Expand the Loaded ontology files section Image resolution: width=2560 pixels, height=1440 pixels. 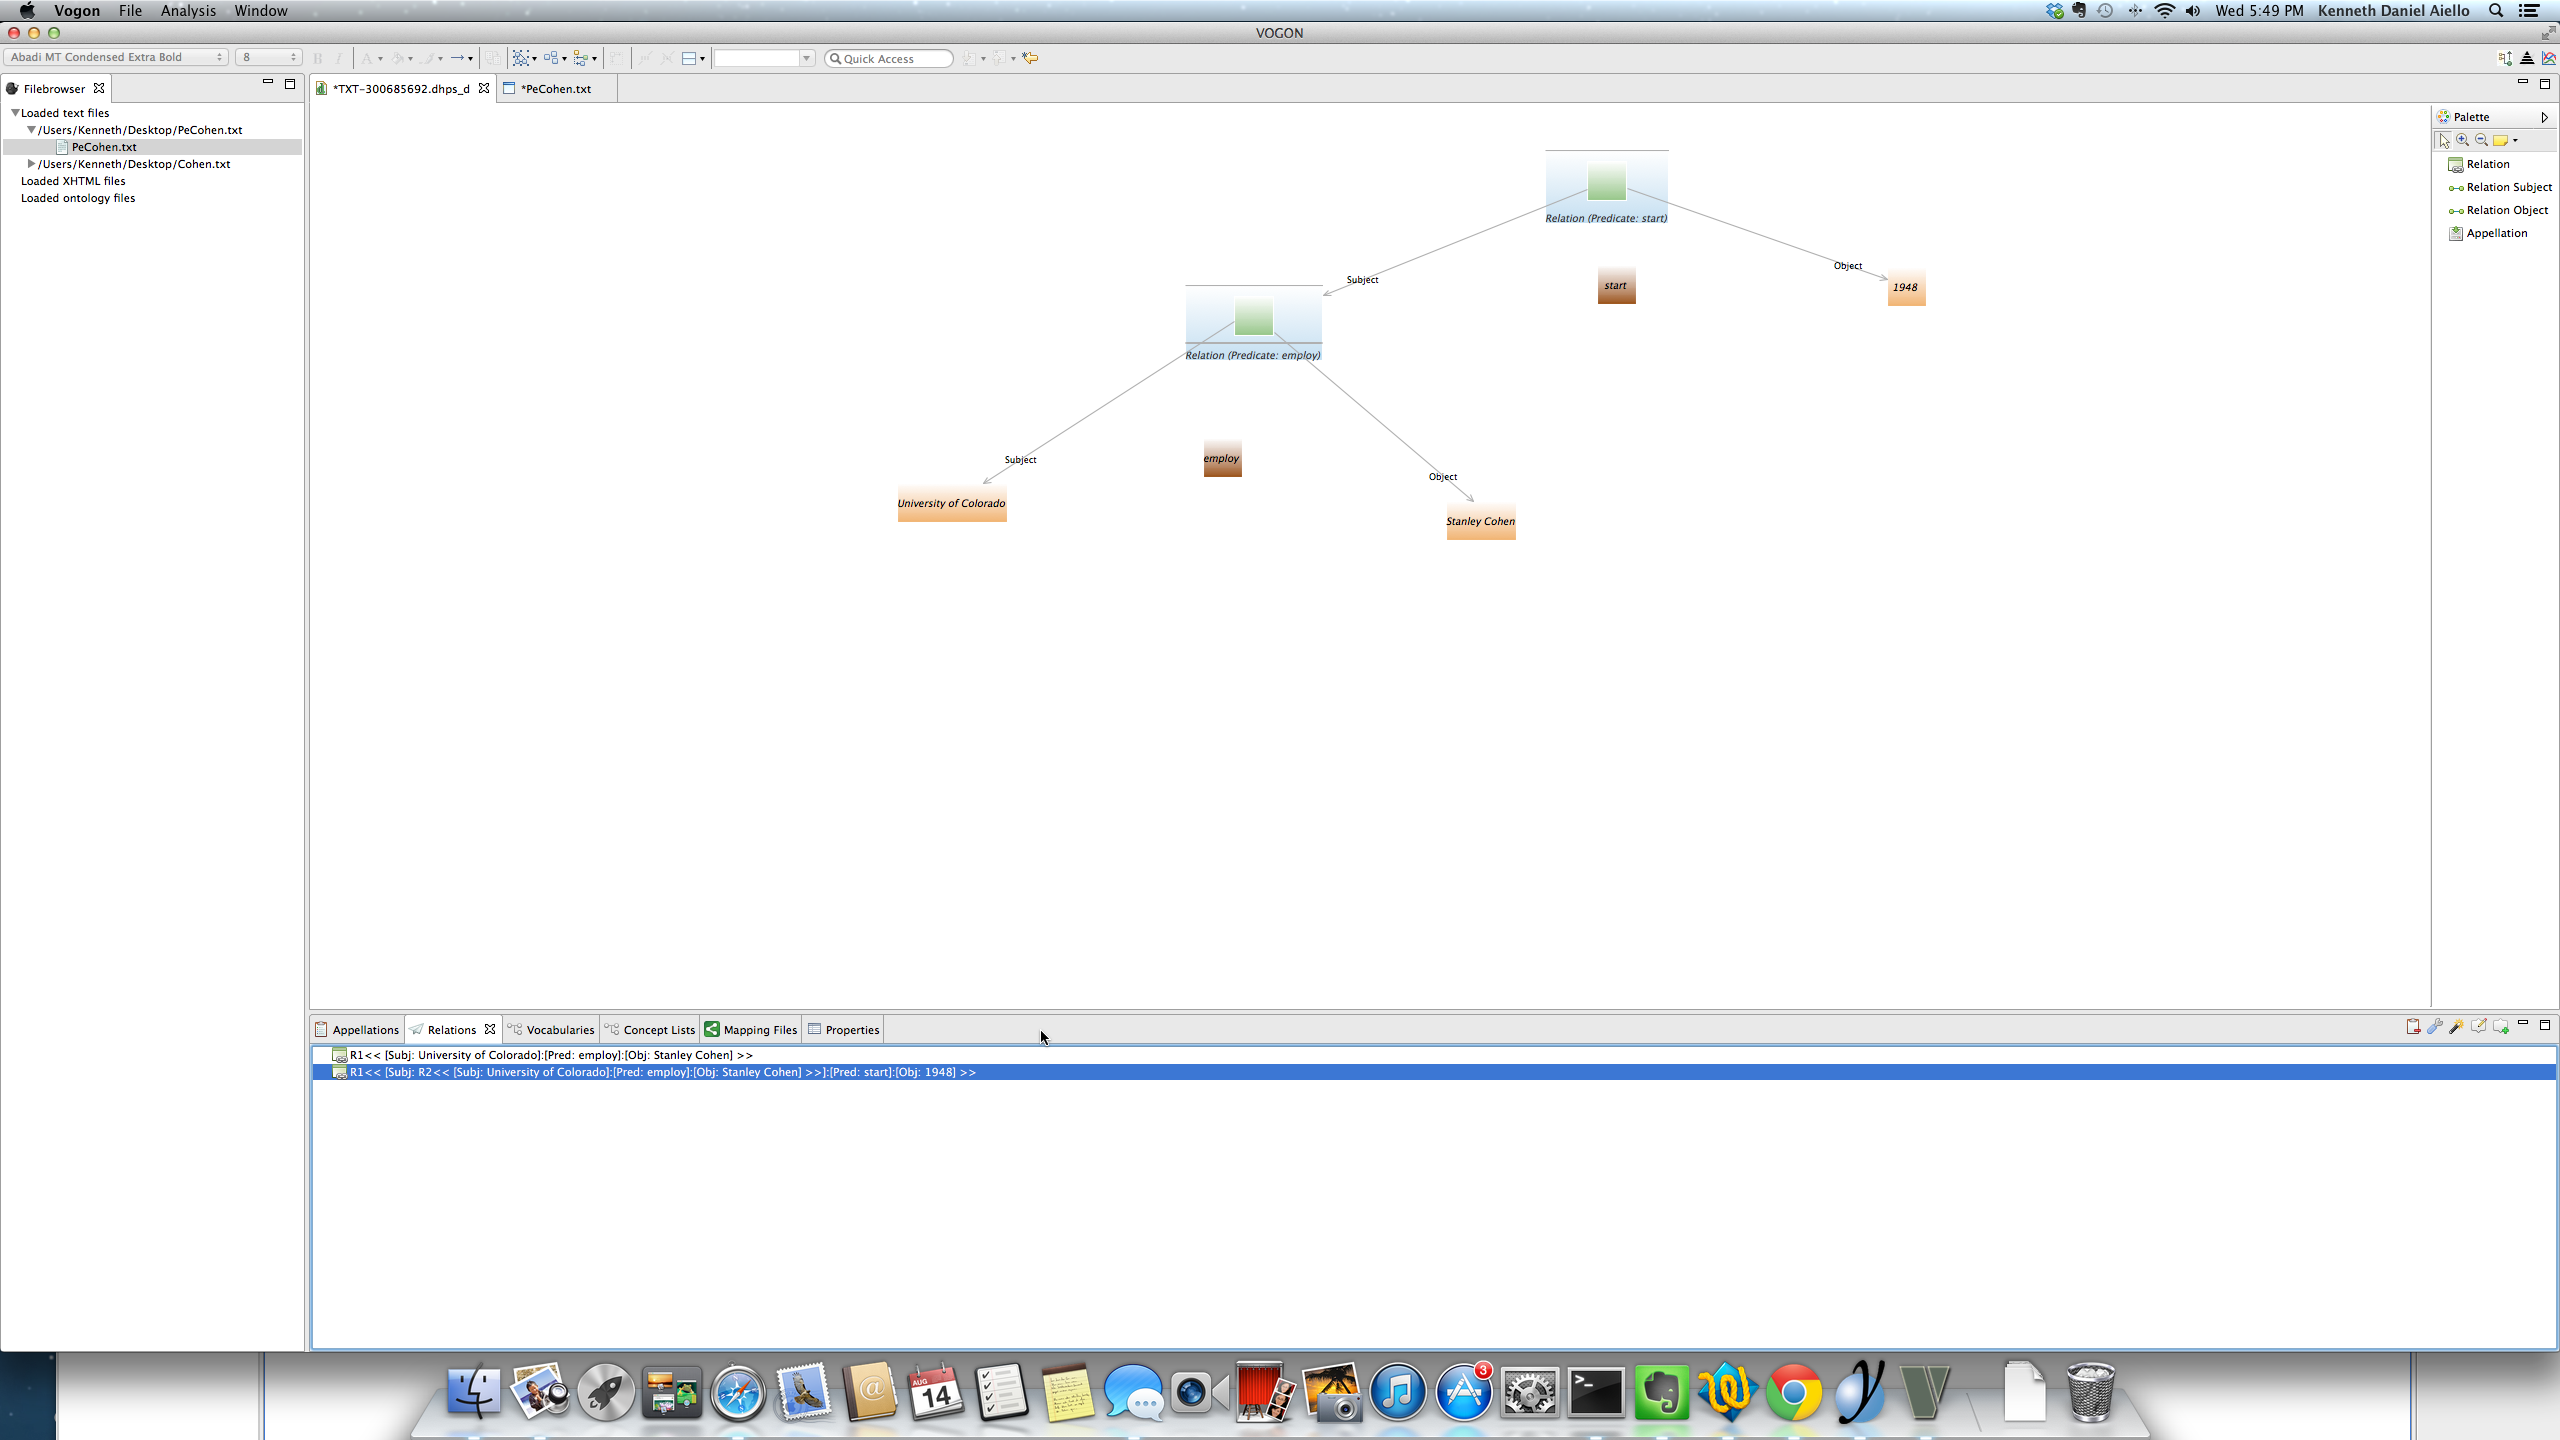tap(77, 197)
